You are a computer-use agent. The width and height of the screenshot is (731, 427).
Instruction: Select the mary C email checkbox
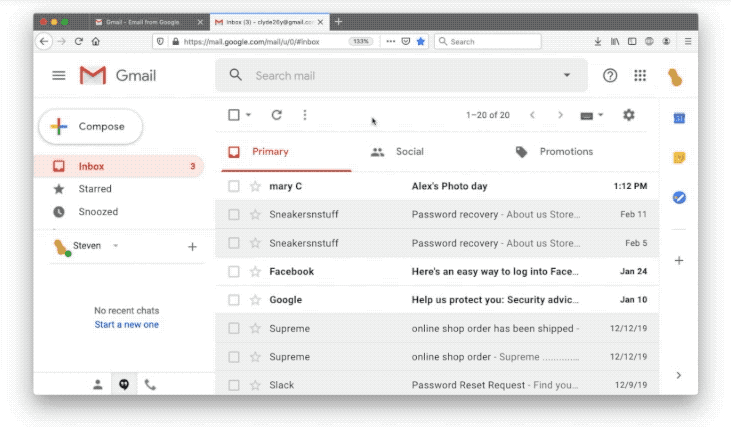(x=234, y=186)
